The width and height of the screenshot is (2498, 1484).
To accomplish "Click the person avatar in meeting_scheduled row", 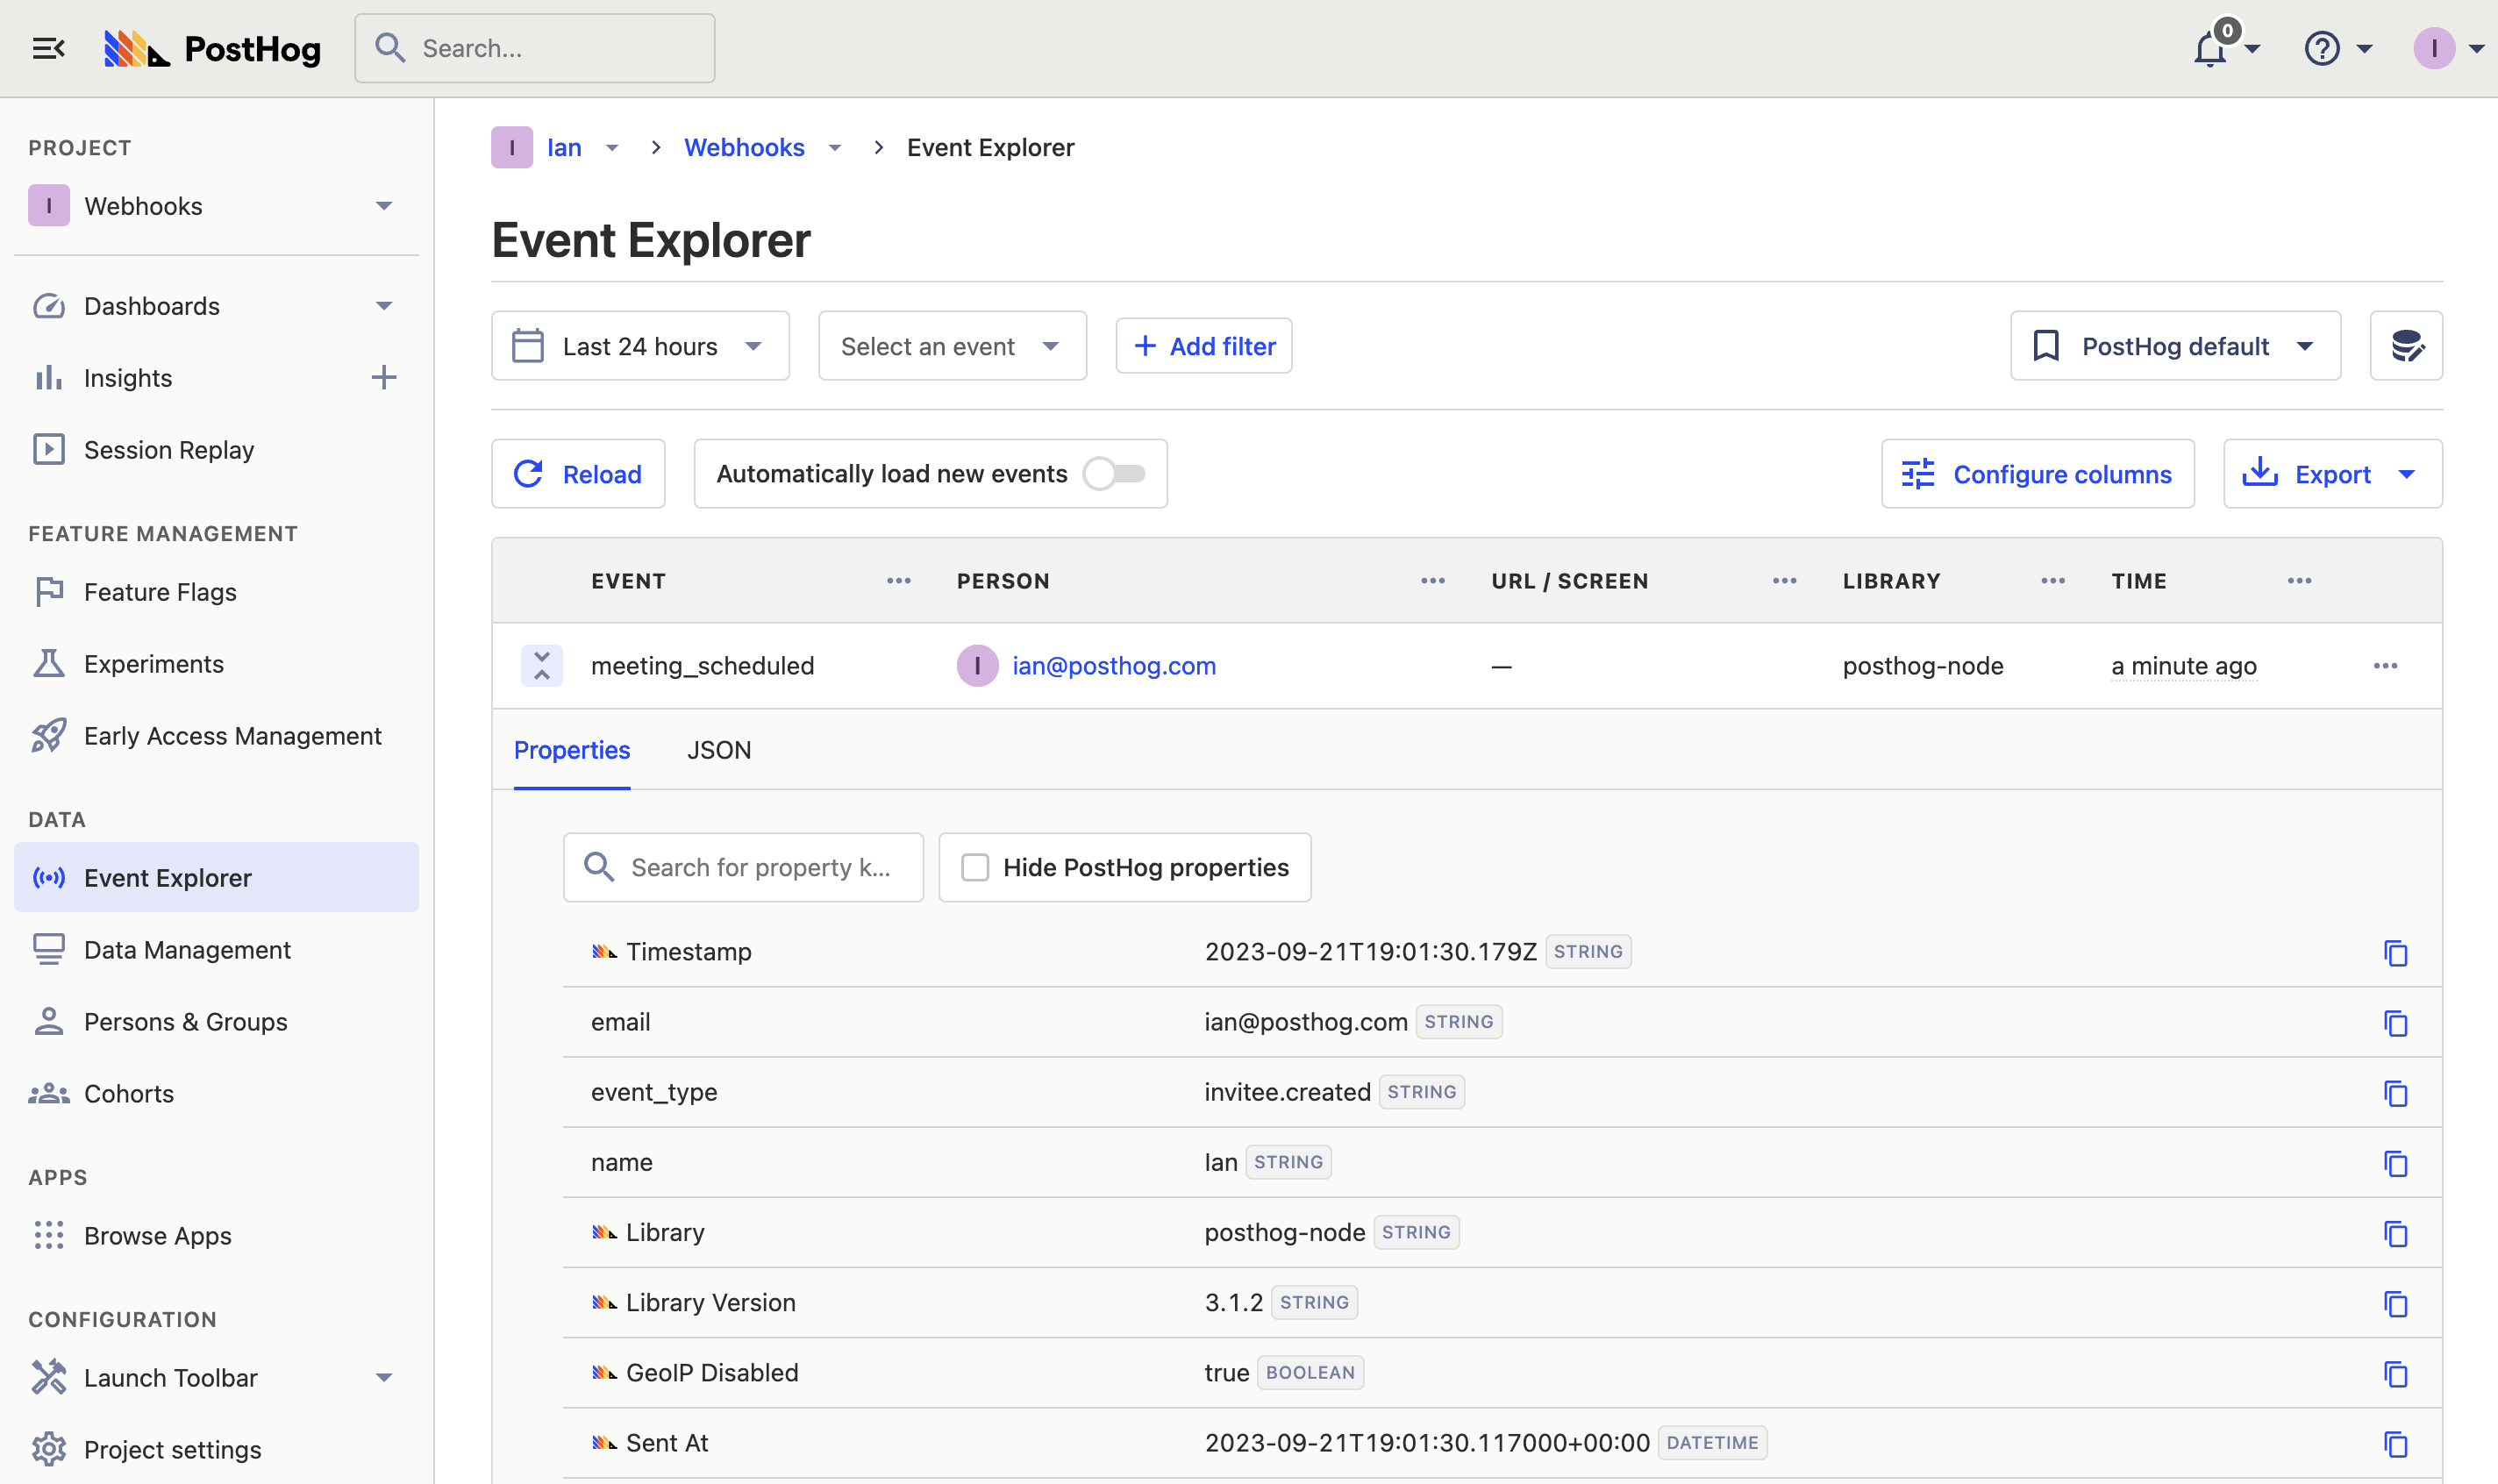I will point(977,666).
